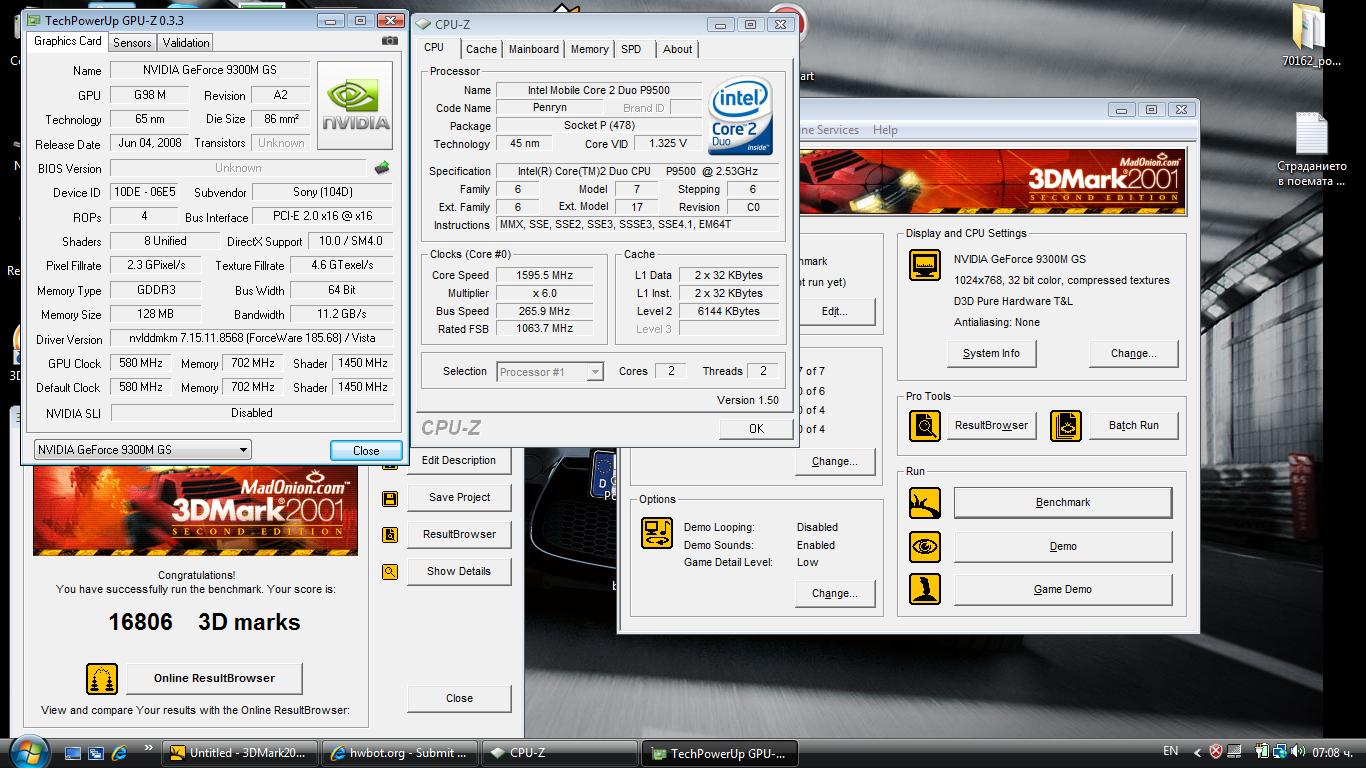1366x768 pixels.
Task: Click the Batch Run button
Action: [x=1133, y=425]
